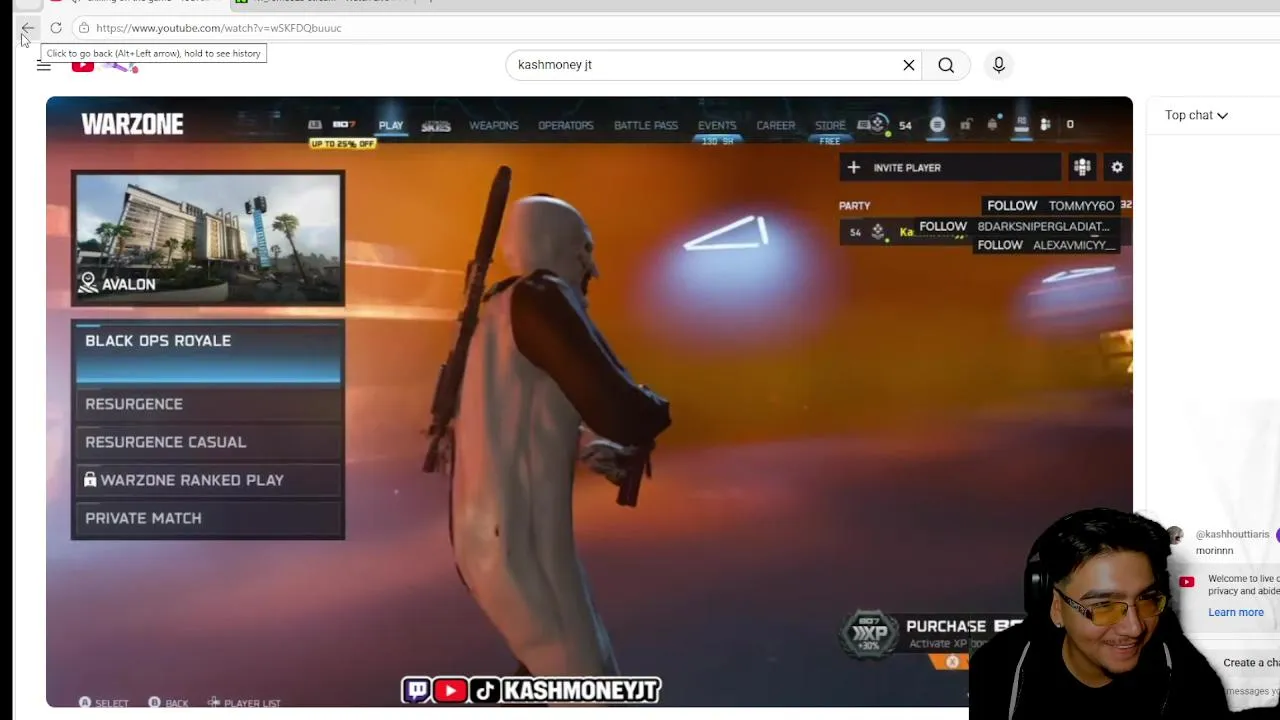Click the WARZONE logo title
This screenshot has height=720, width=1280.
[x=132, y=124]
